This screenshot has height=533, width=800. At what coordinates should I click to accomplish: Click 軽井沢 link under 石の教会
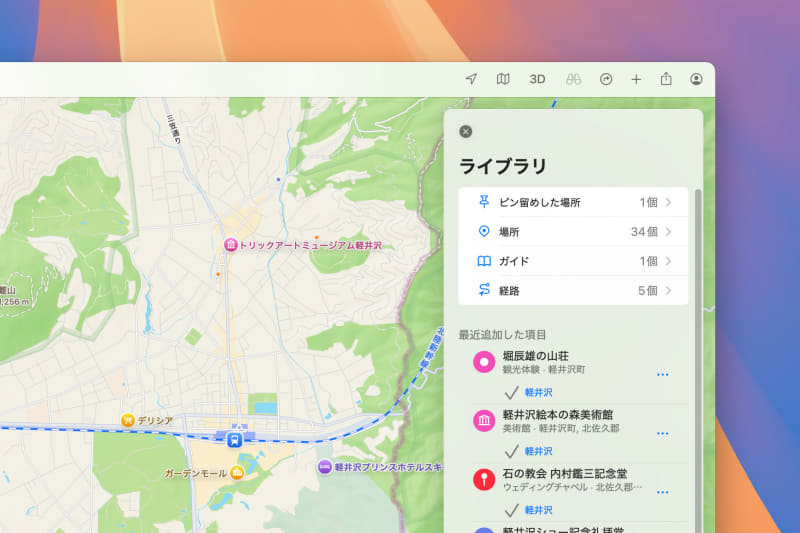tap(538, 510)
